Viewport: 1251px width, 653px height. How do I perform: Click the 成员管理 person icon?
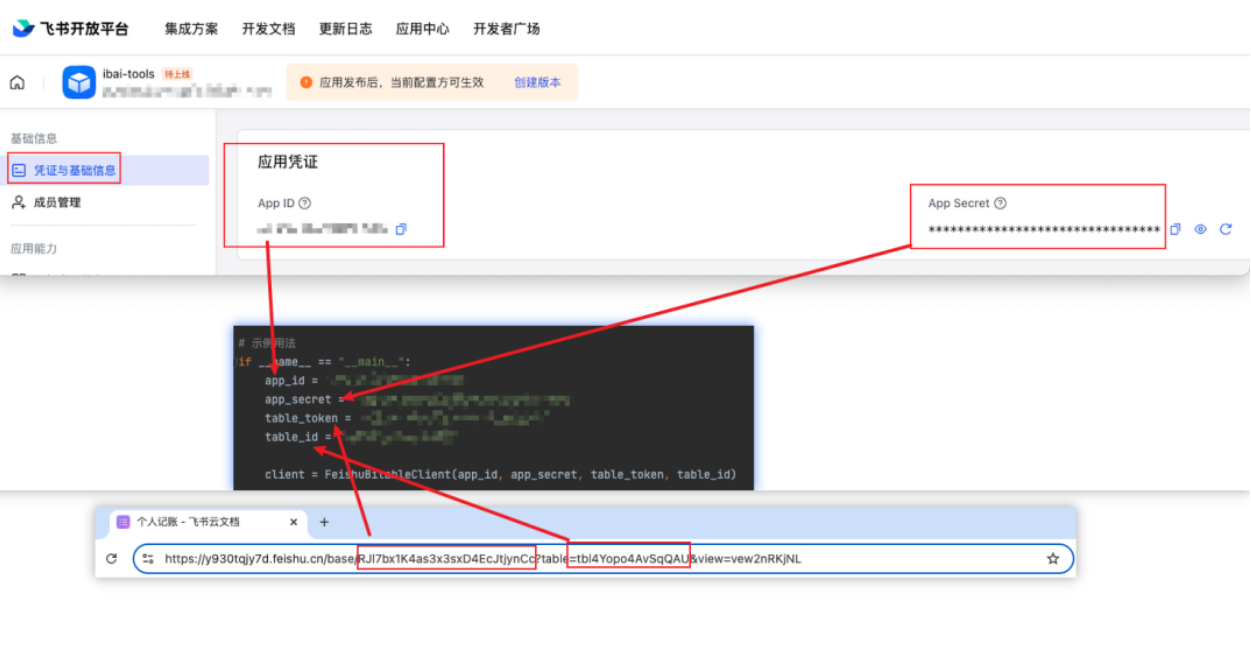pyautogui.click(x=18, y=202)
